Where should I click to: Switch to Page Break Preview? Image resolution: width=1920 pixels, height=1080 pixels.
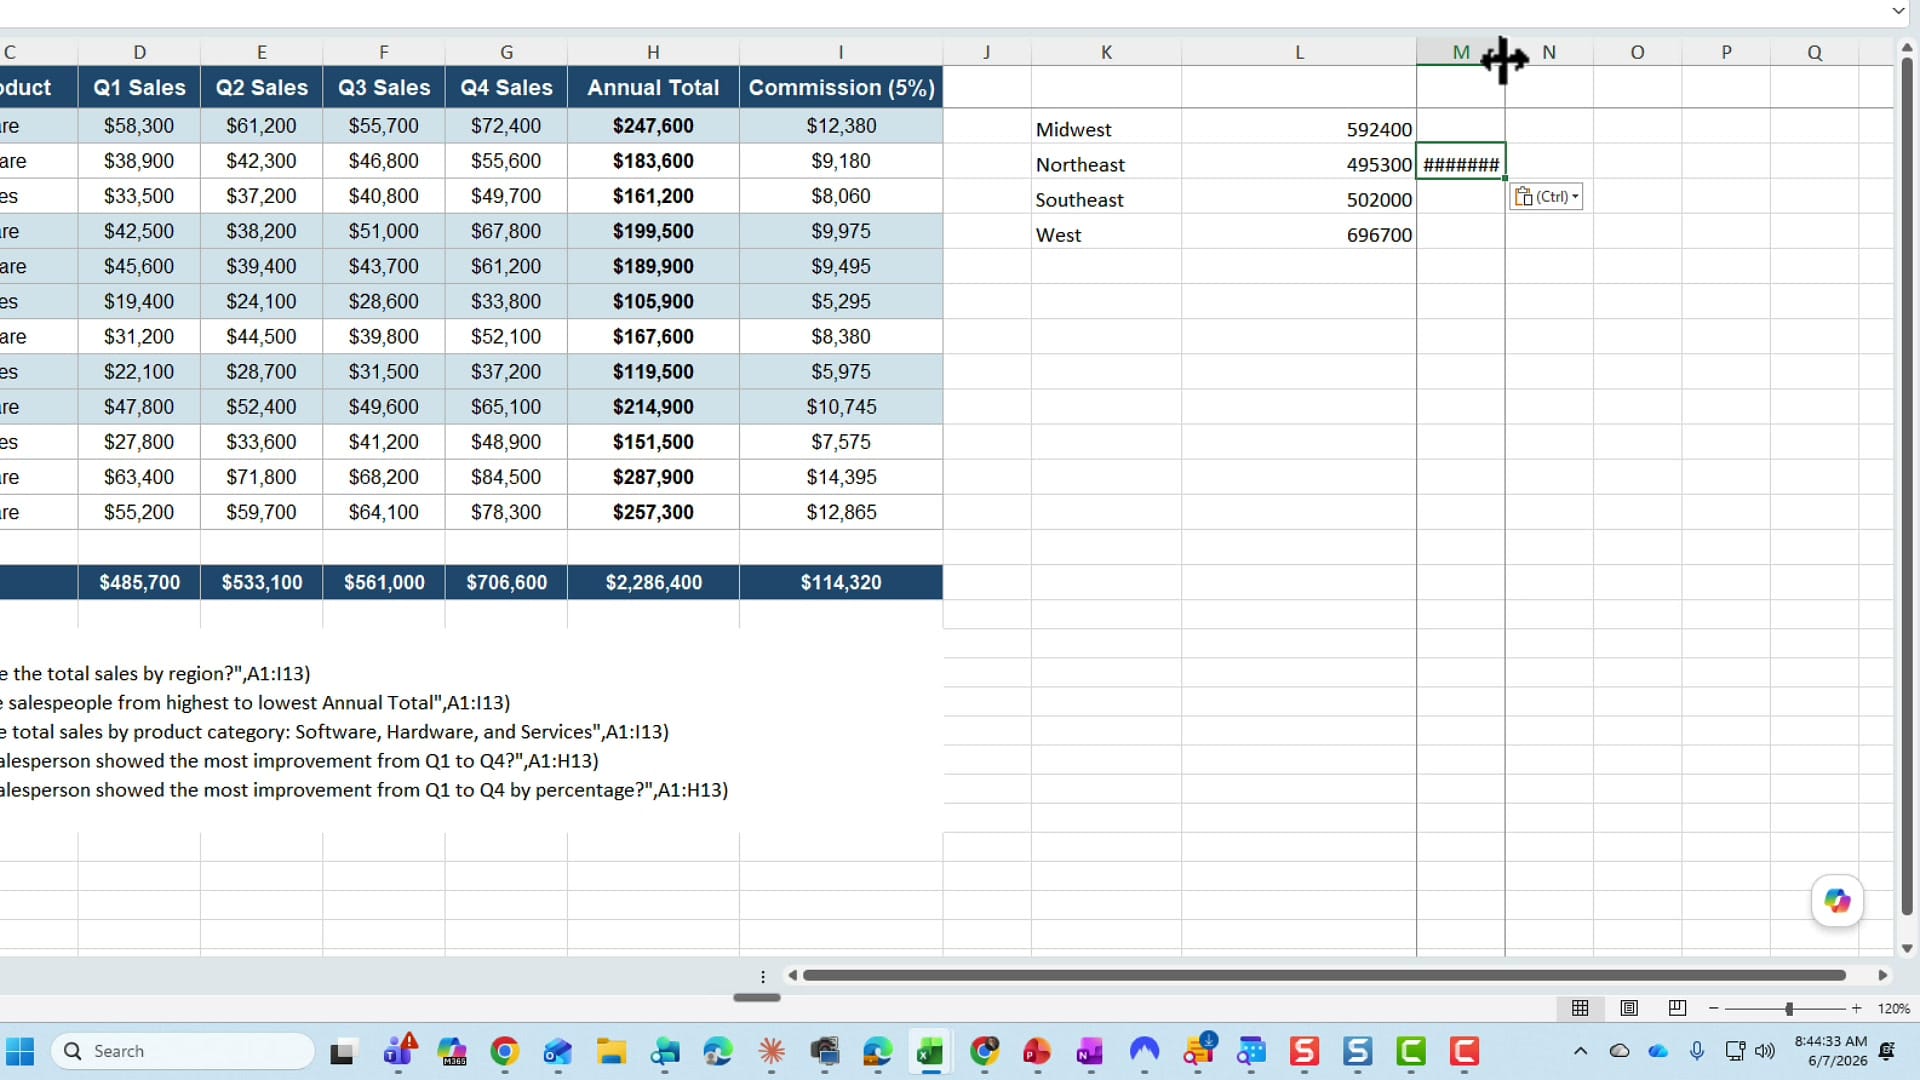tap(1678, 1008)
